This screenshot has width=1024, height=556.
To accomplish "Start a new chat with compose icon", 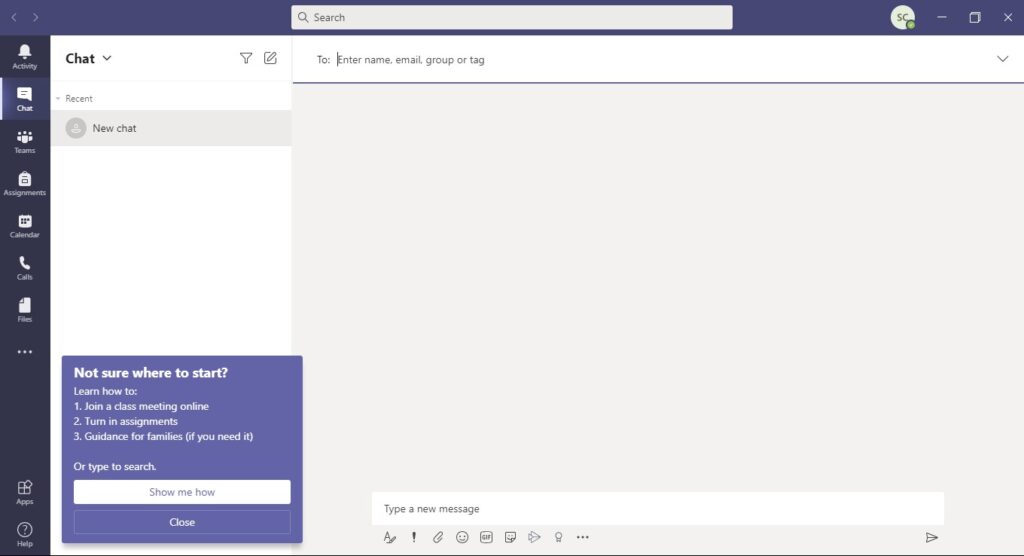I will pos(270,58).
